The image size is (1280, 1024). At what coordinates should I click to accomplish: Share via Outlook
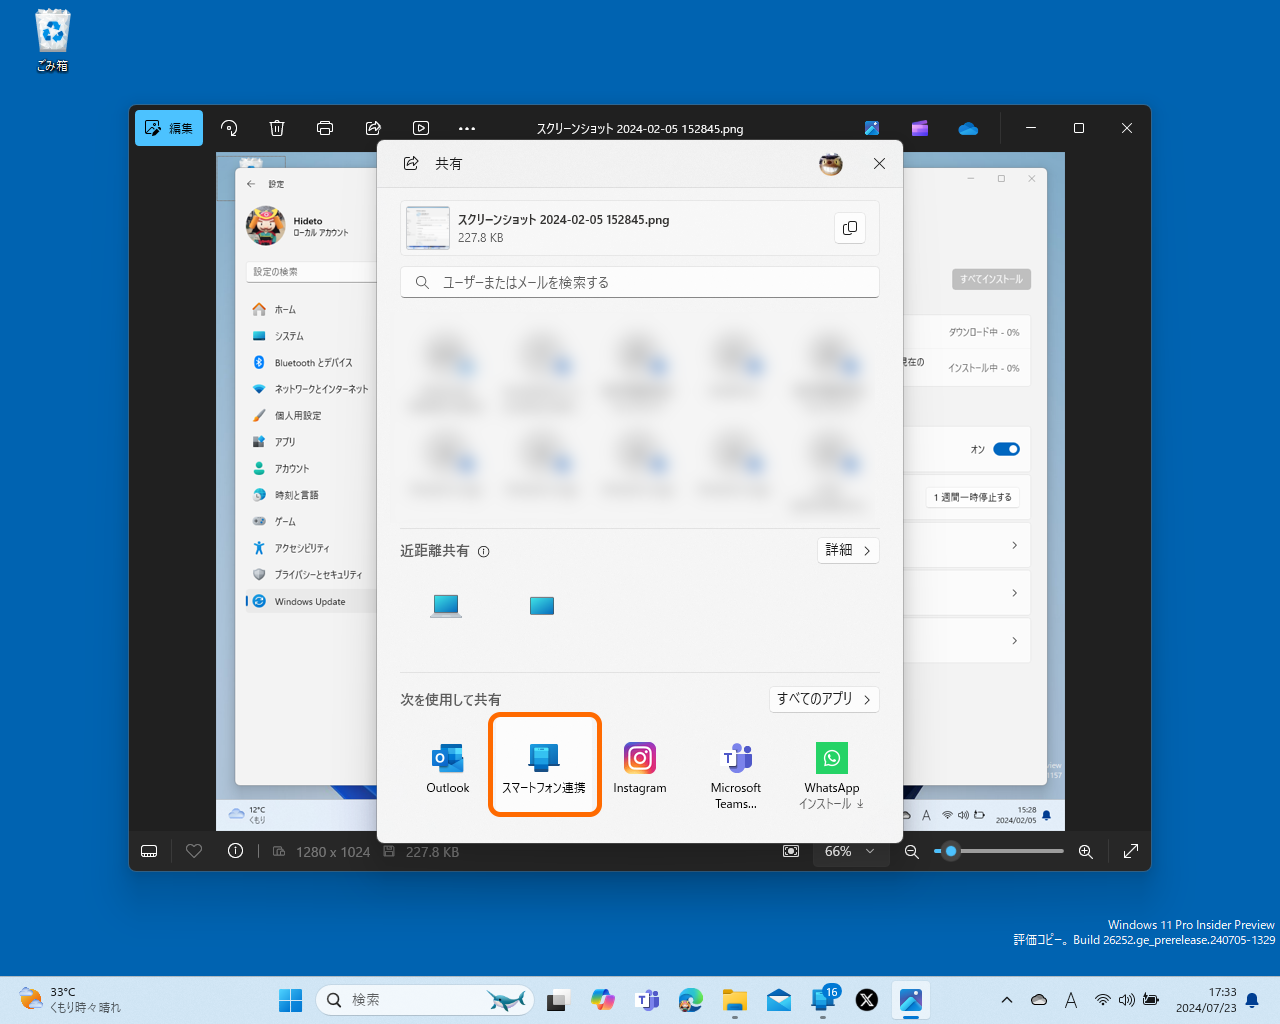pyautogui.click(x=447, y=764)
